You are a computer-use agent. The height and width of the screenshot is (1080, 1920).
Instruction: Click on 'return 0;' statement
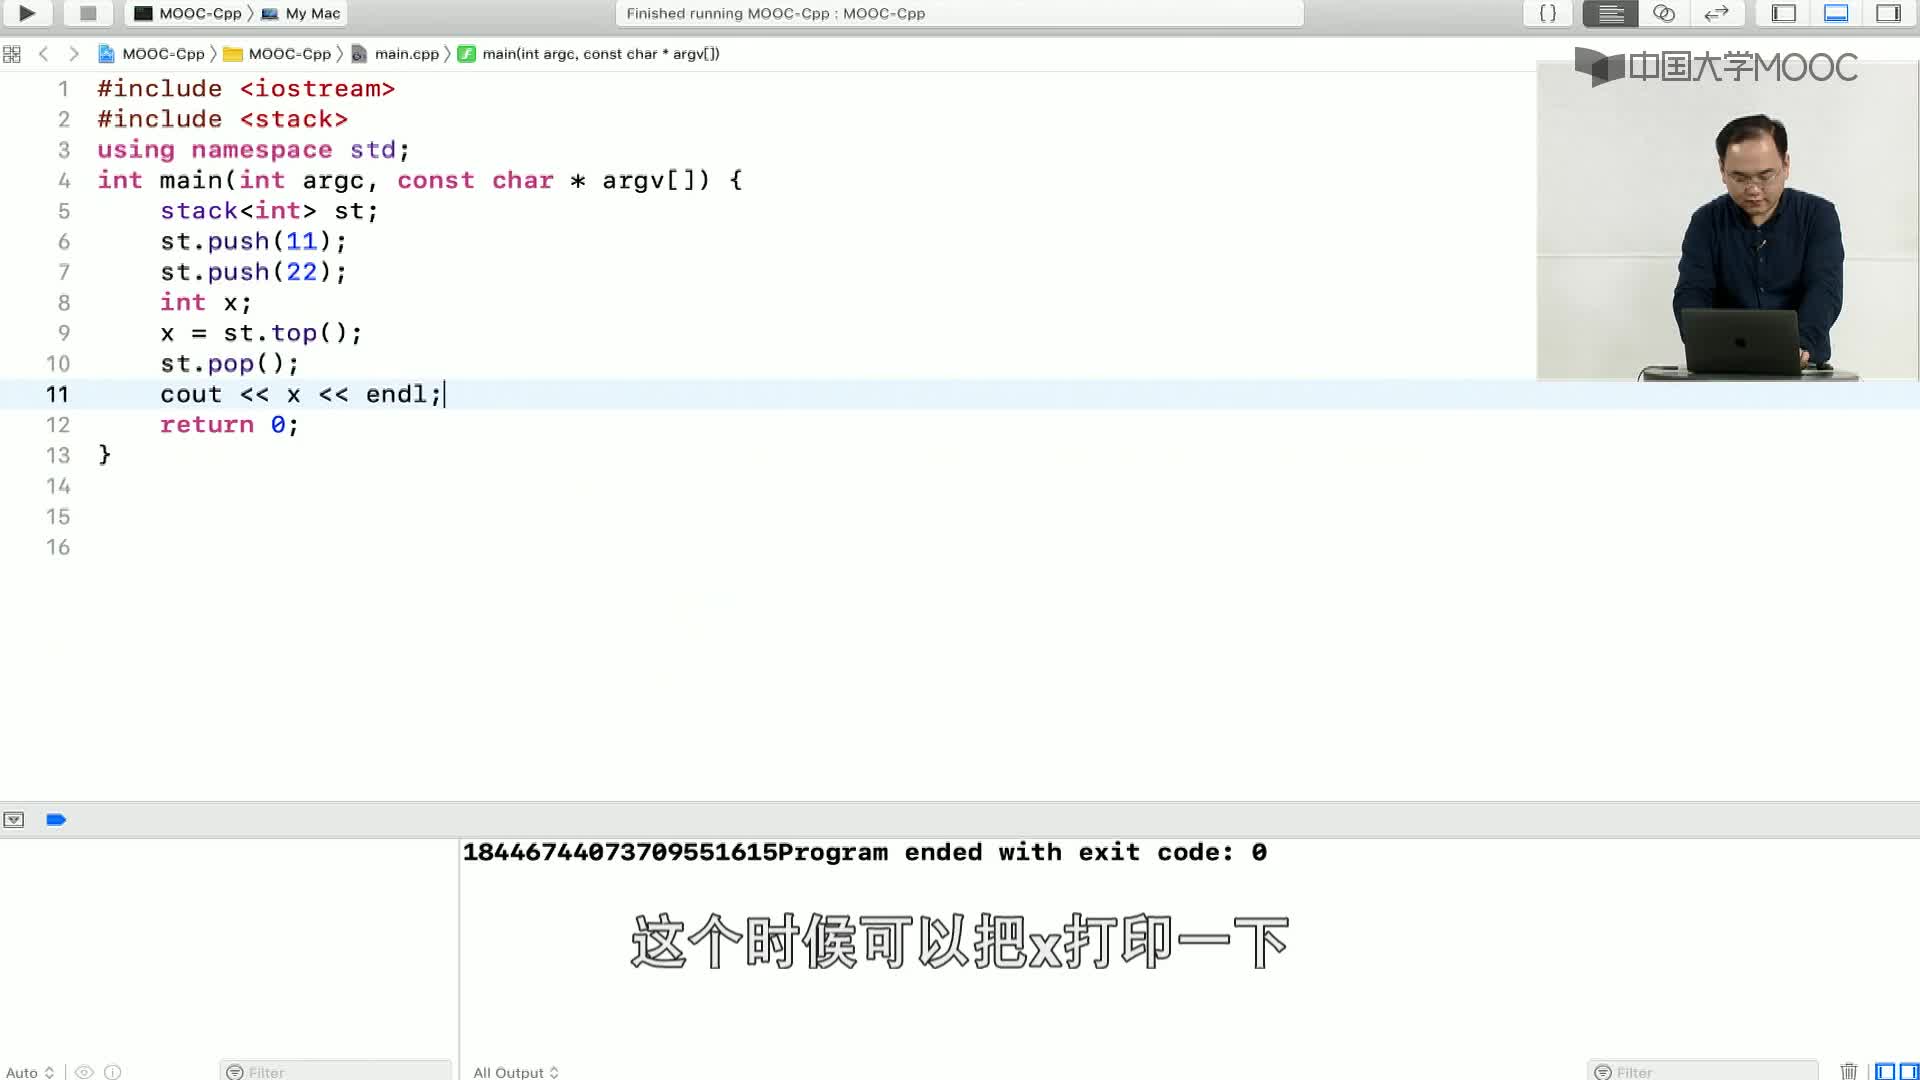point(229,425)
